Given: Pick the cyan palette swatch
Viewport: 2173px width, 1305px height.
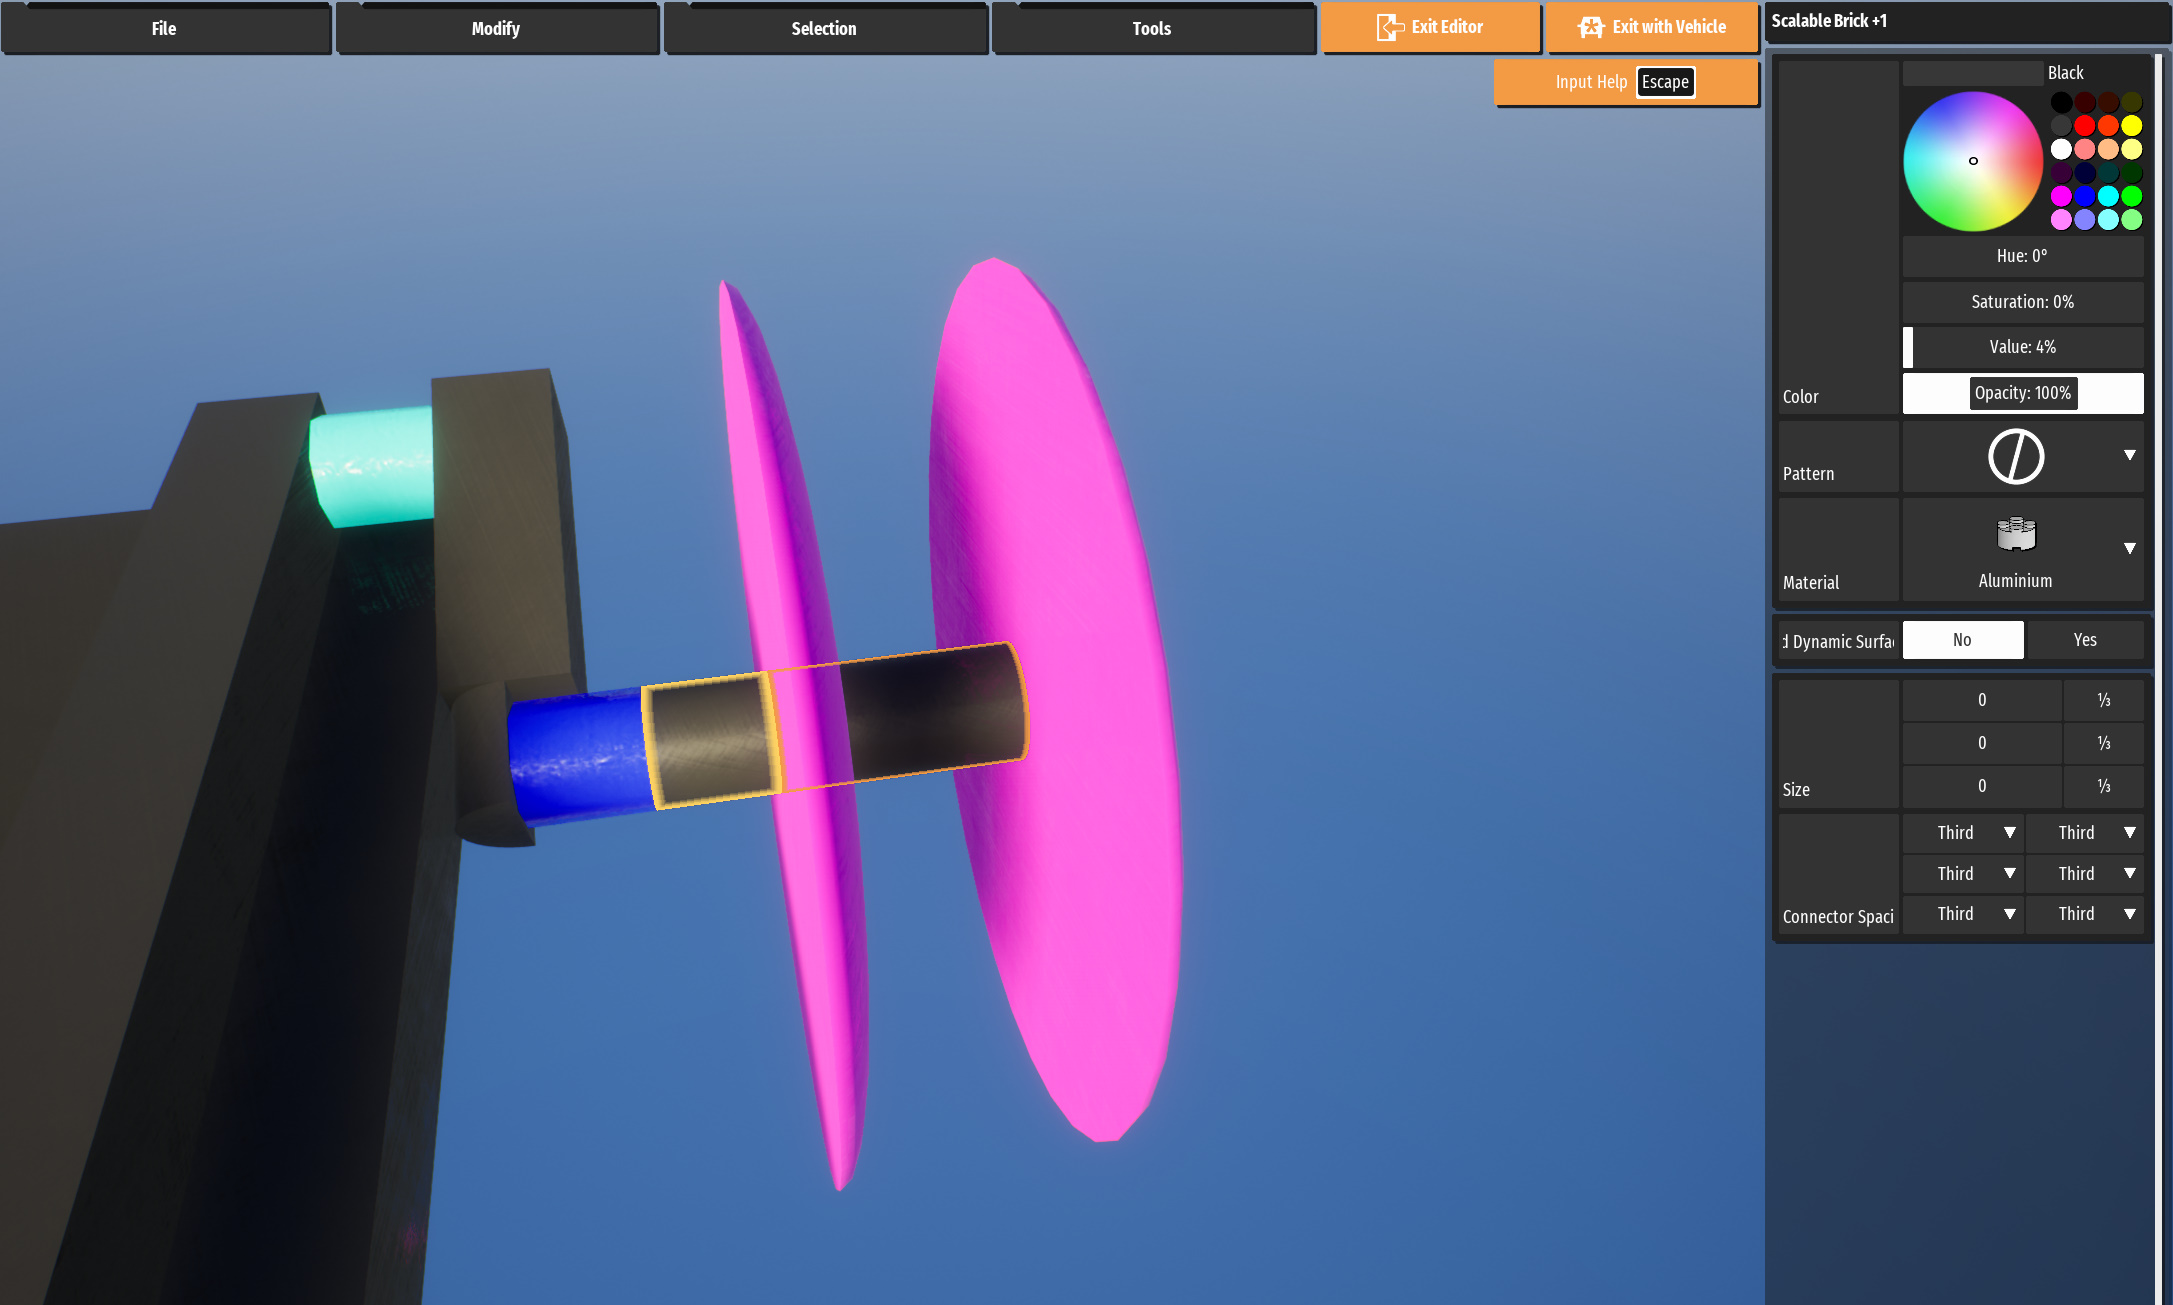Looking at the screenshot, I should 2108,196.
